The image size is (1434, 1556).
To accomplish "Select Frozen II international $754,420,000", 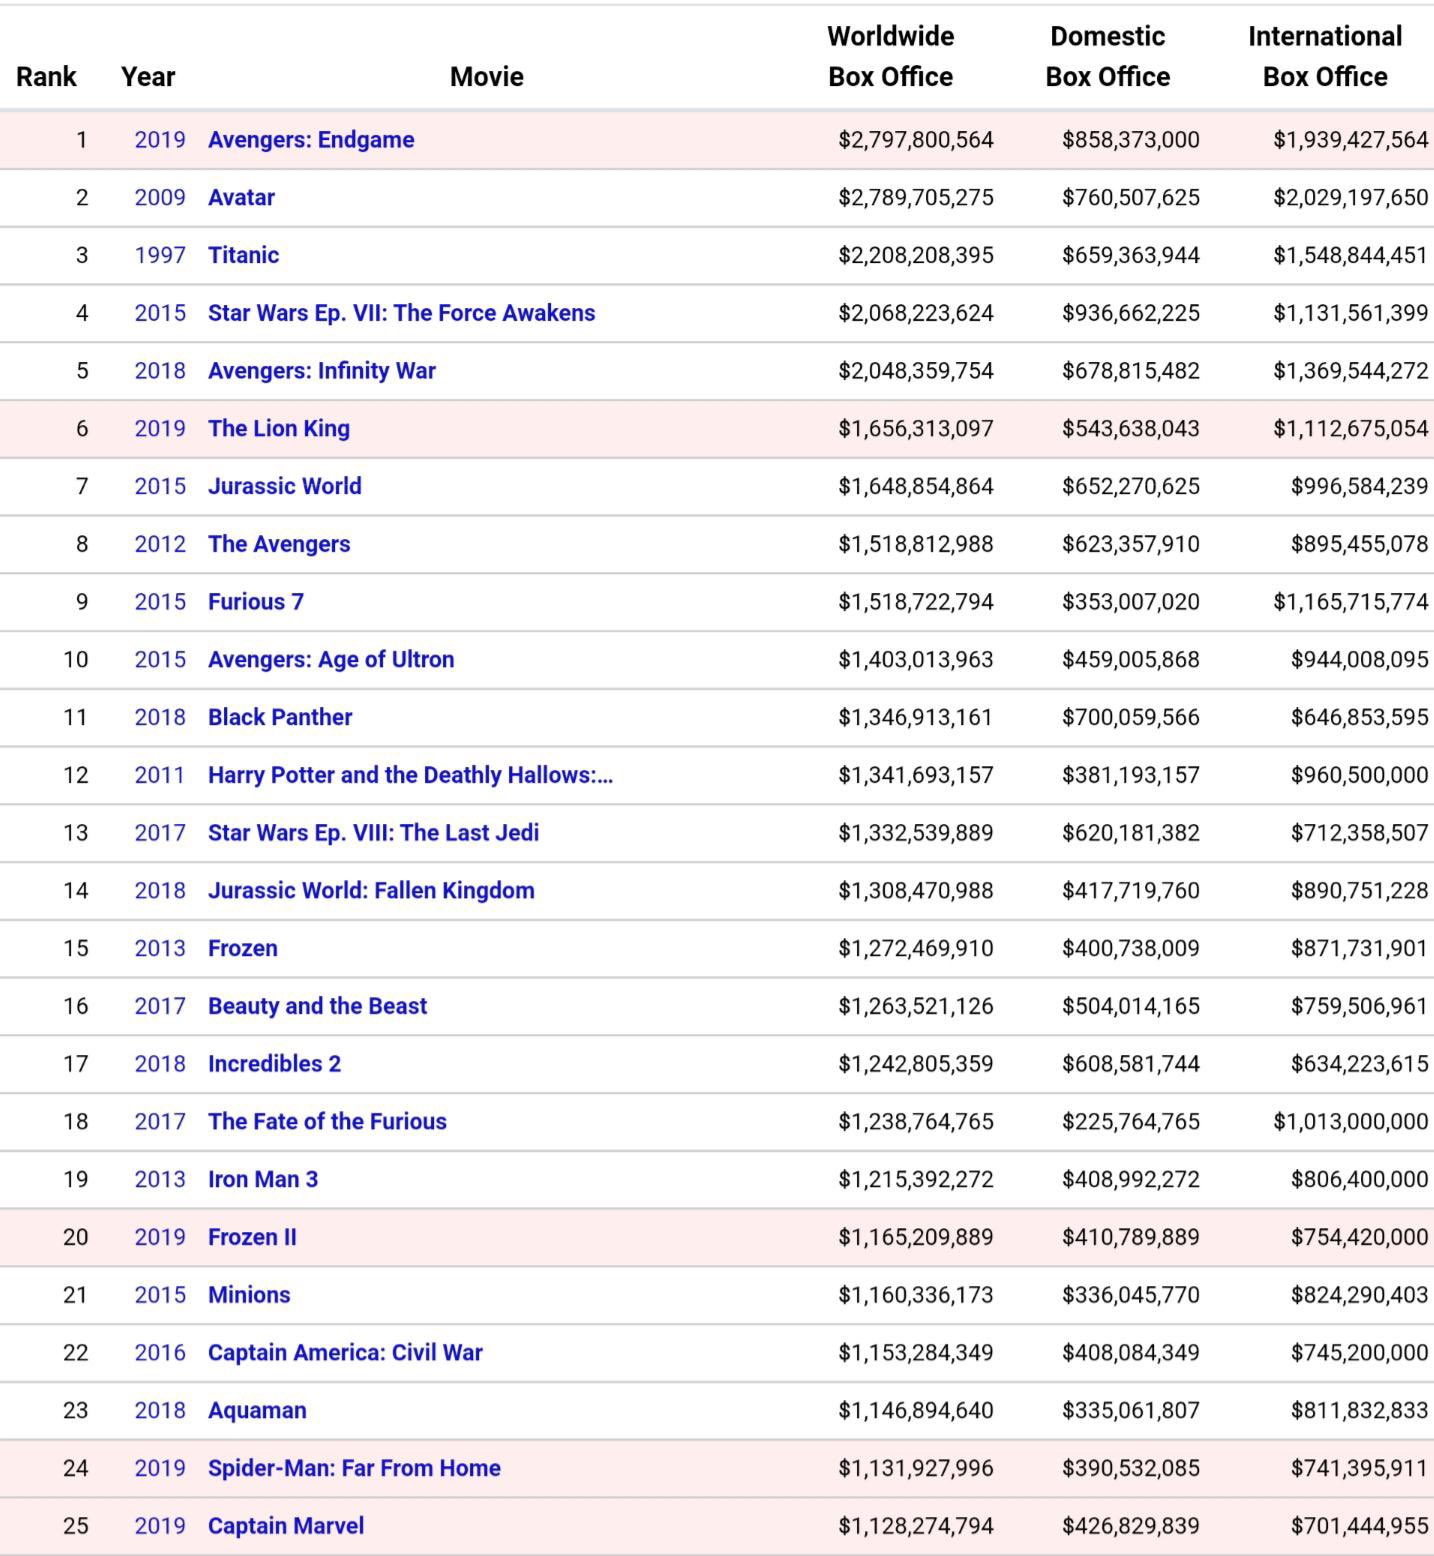I will [x=1360, y=1237].
